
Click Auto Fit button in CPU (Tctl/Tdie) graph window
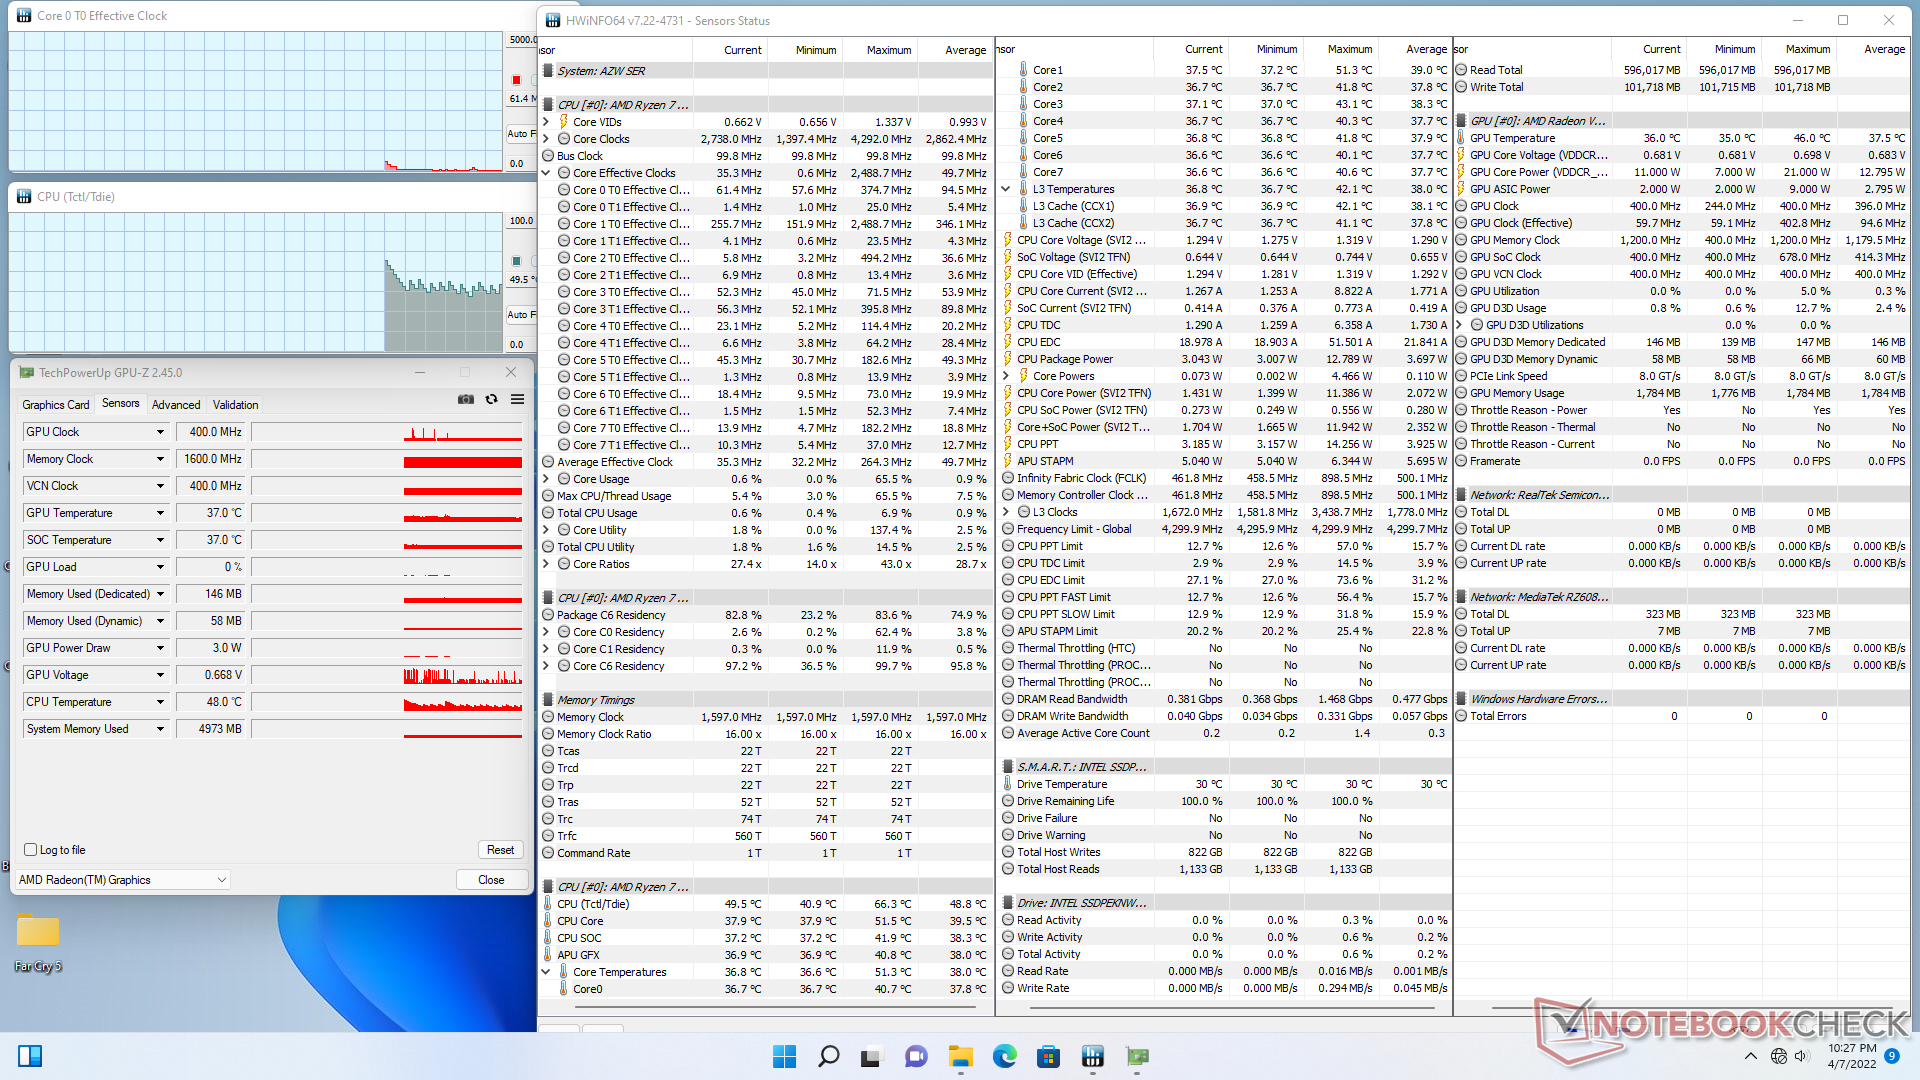(x=521, y=314)
